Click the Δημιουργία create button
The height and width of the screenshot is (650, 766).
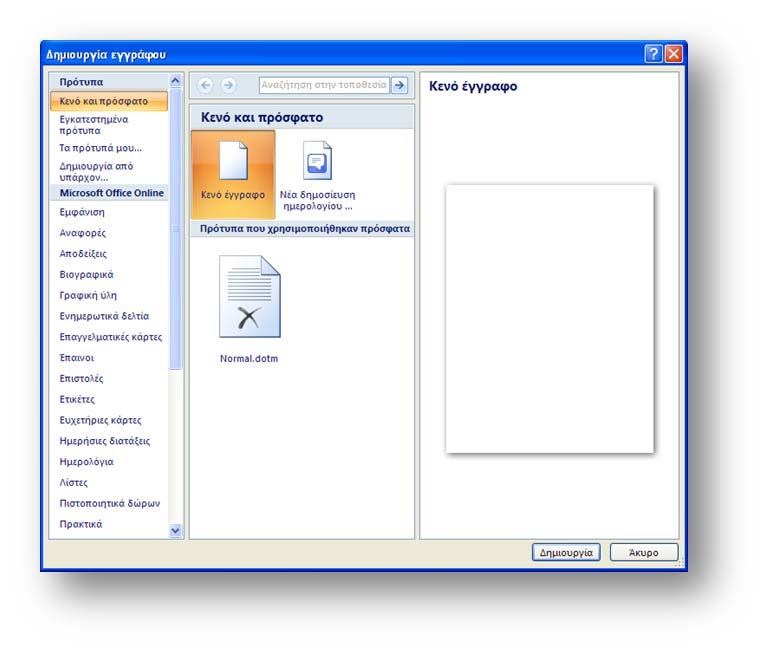(566, 552)
